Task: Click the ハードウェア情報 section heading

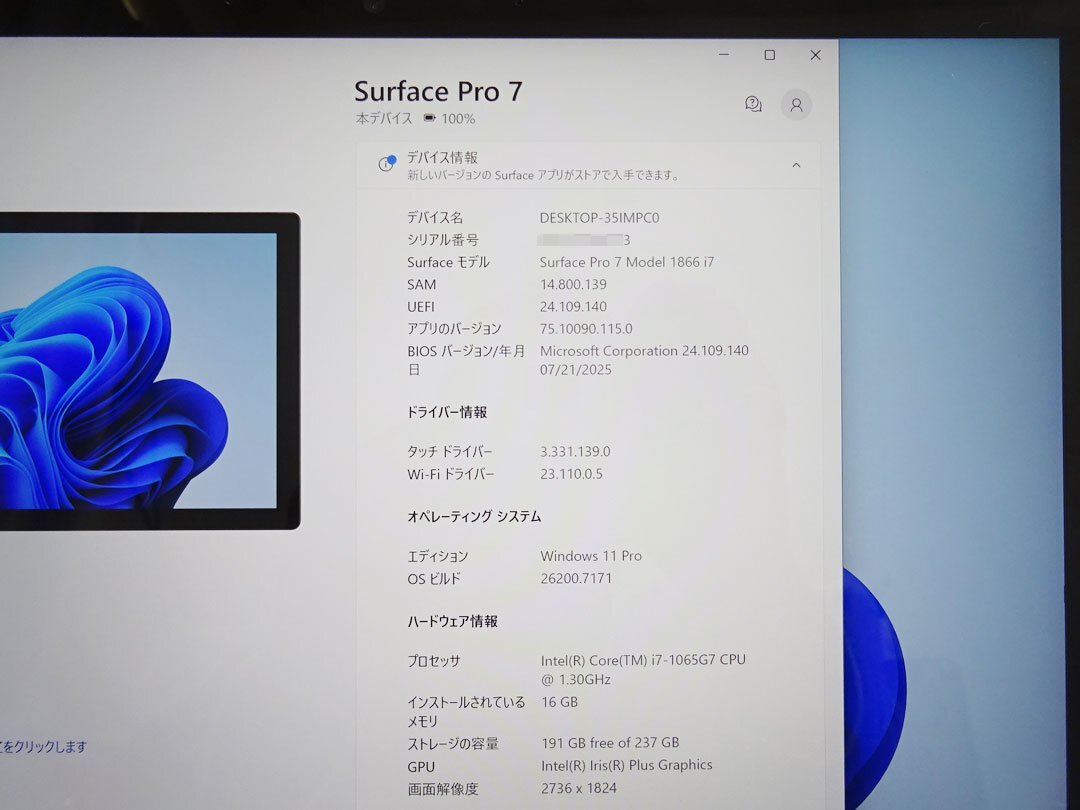Action: [453, 621]
